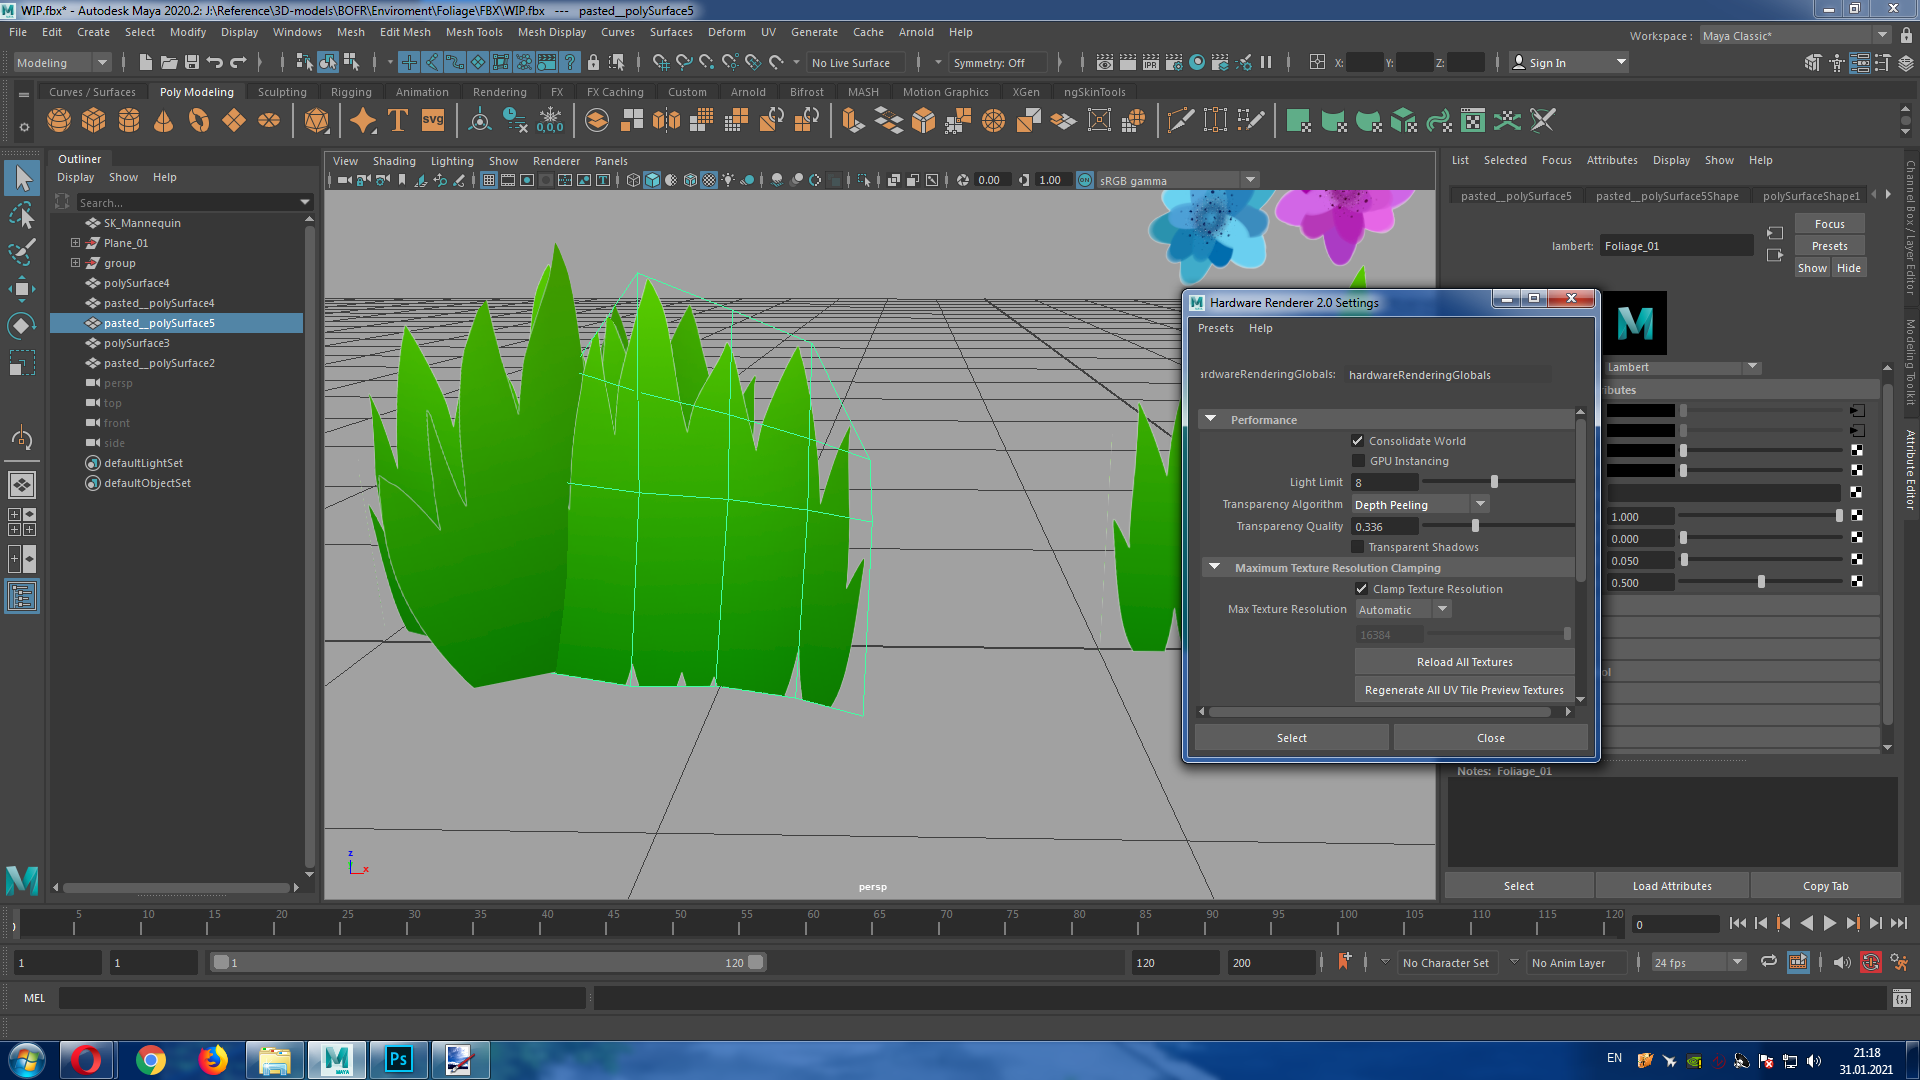
Task: Click Reload All Textures button
Action: click(1464, 662)
